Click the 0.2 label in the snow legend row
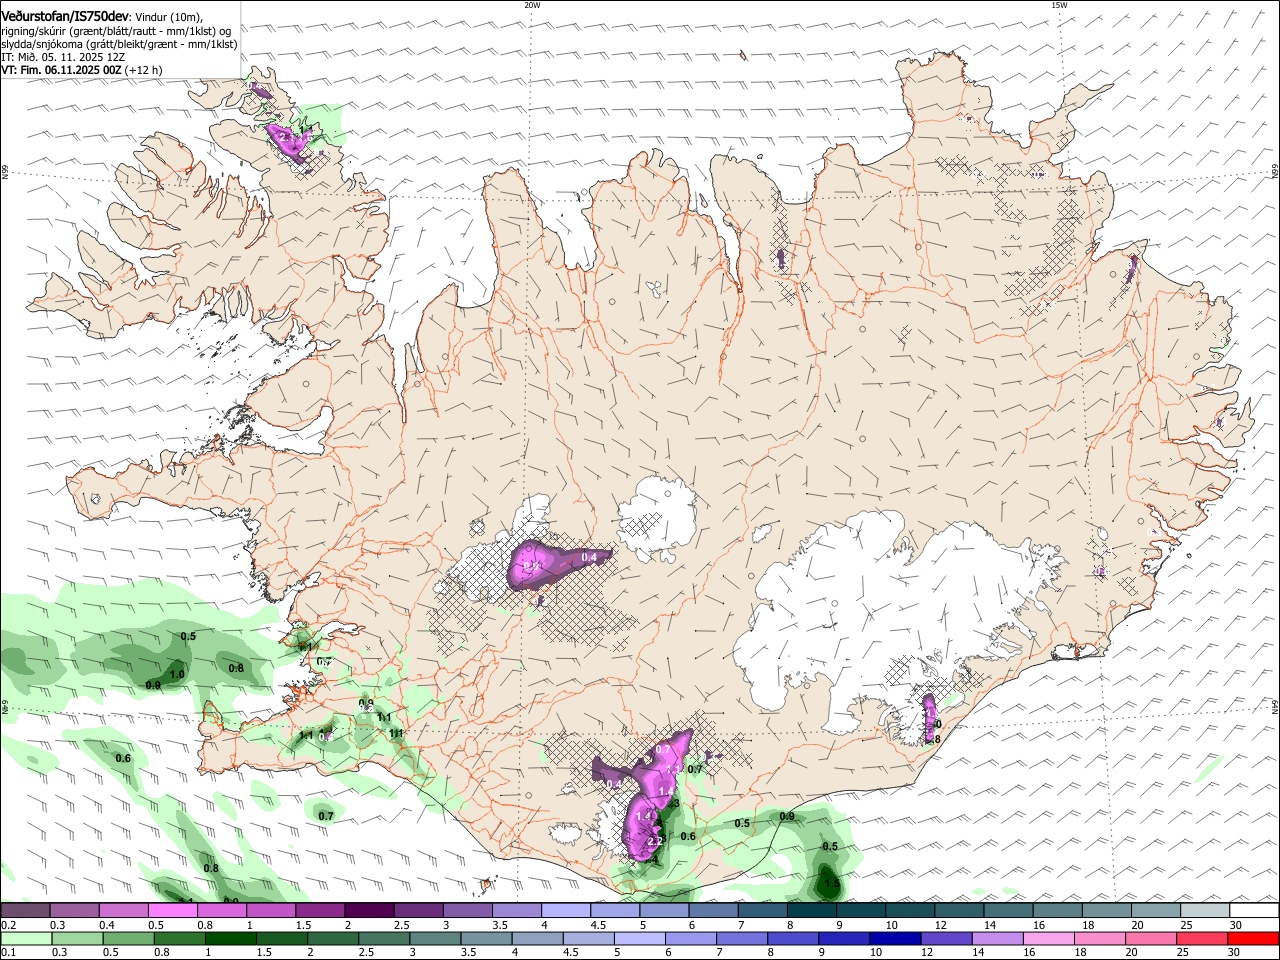The image size is (1280, 960). [x=7, y=925]
